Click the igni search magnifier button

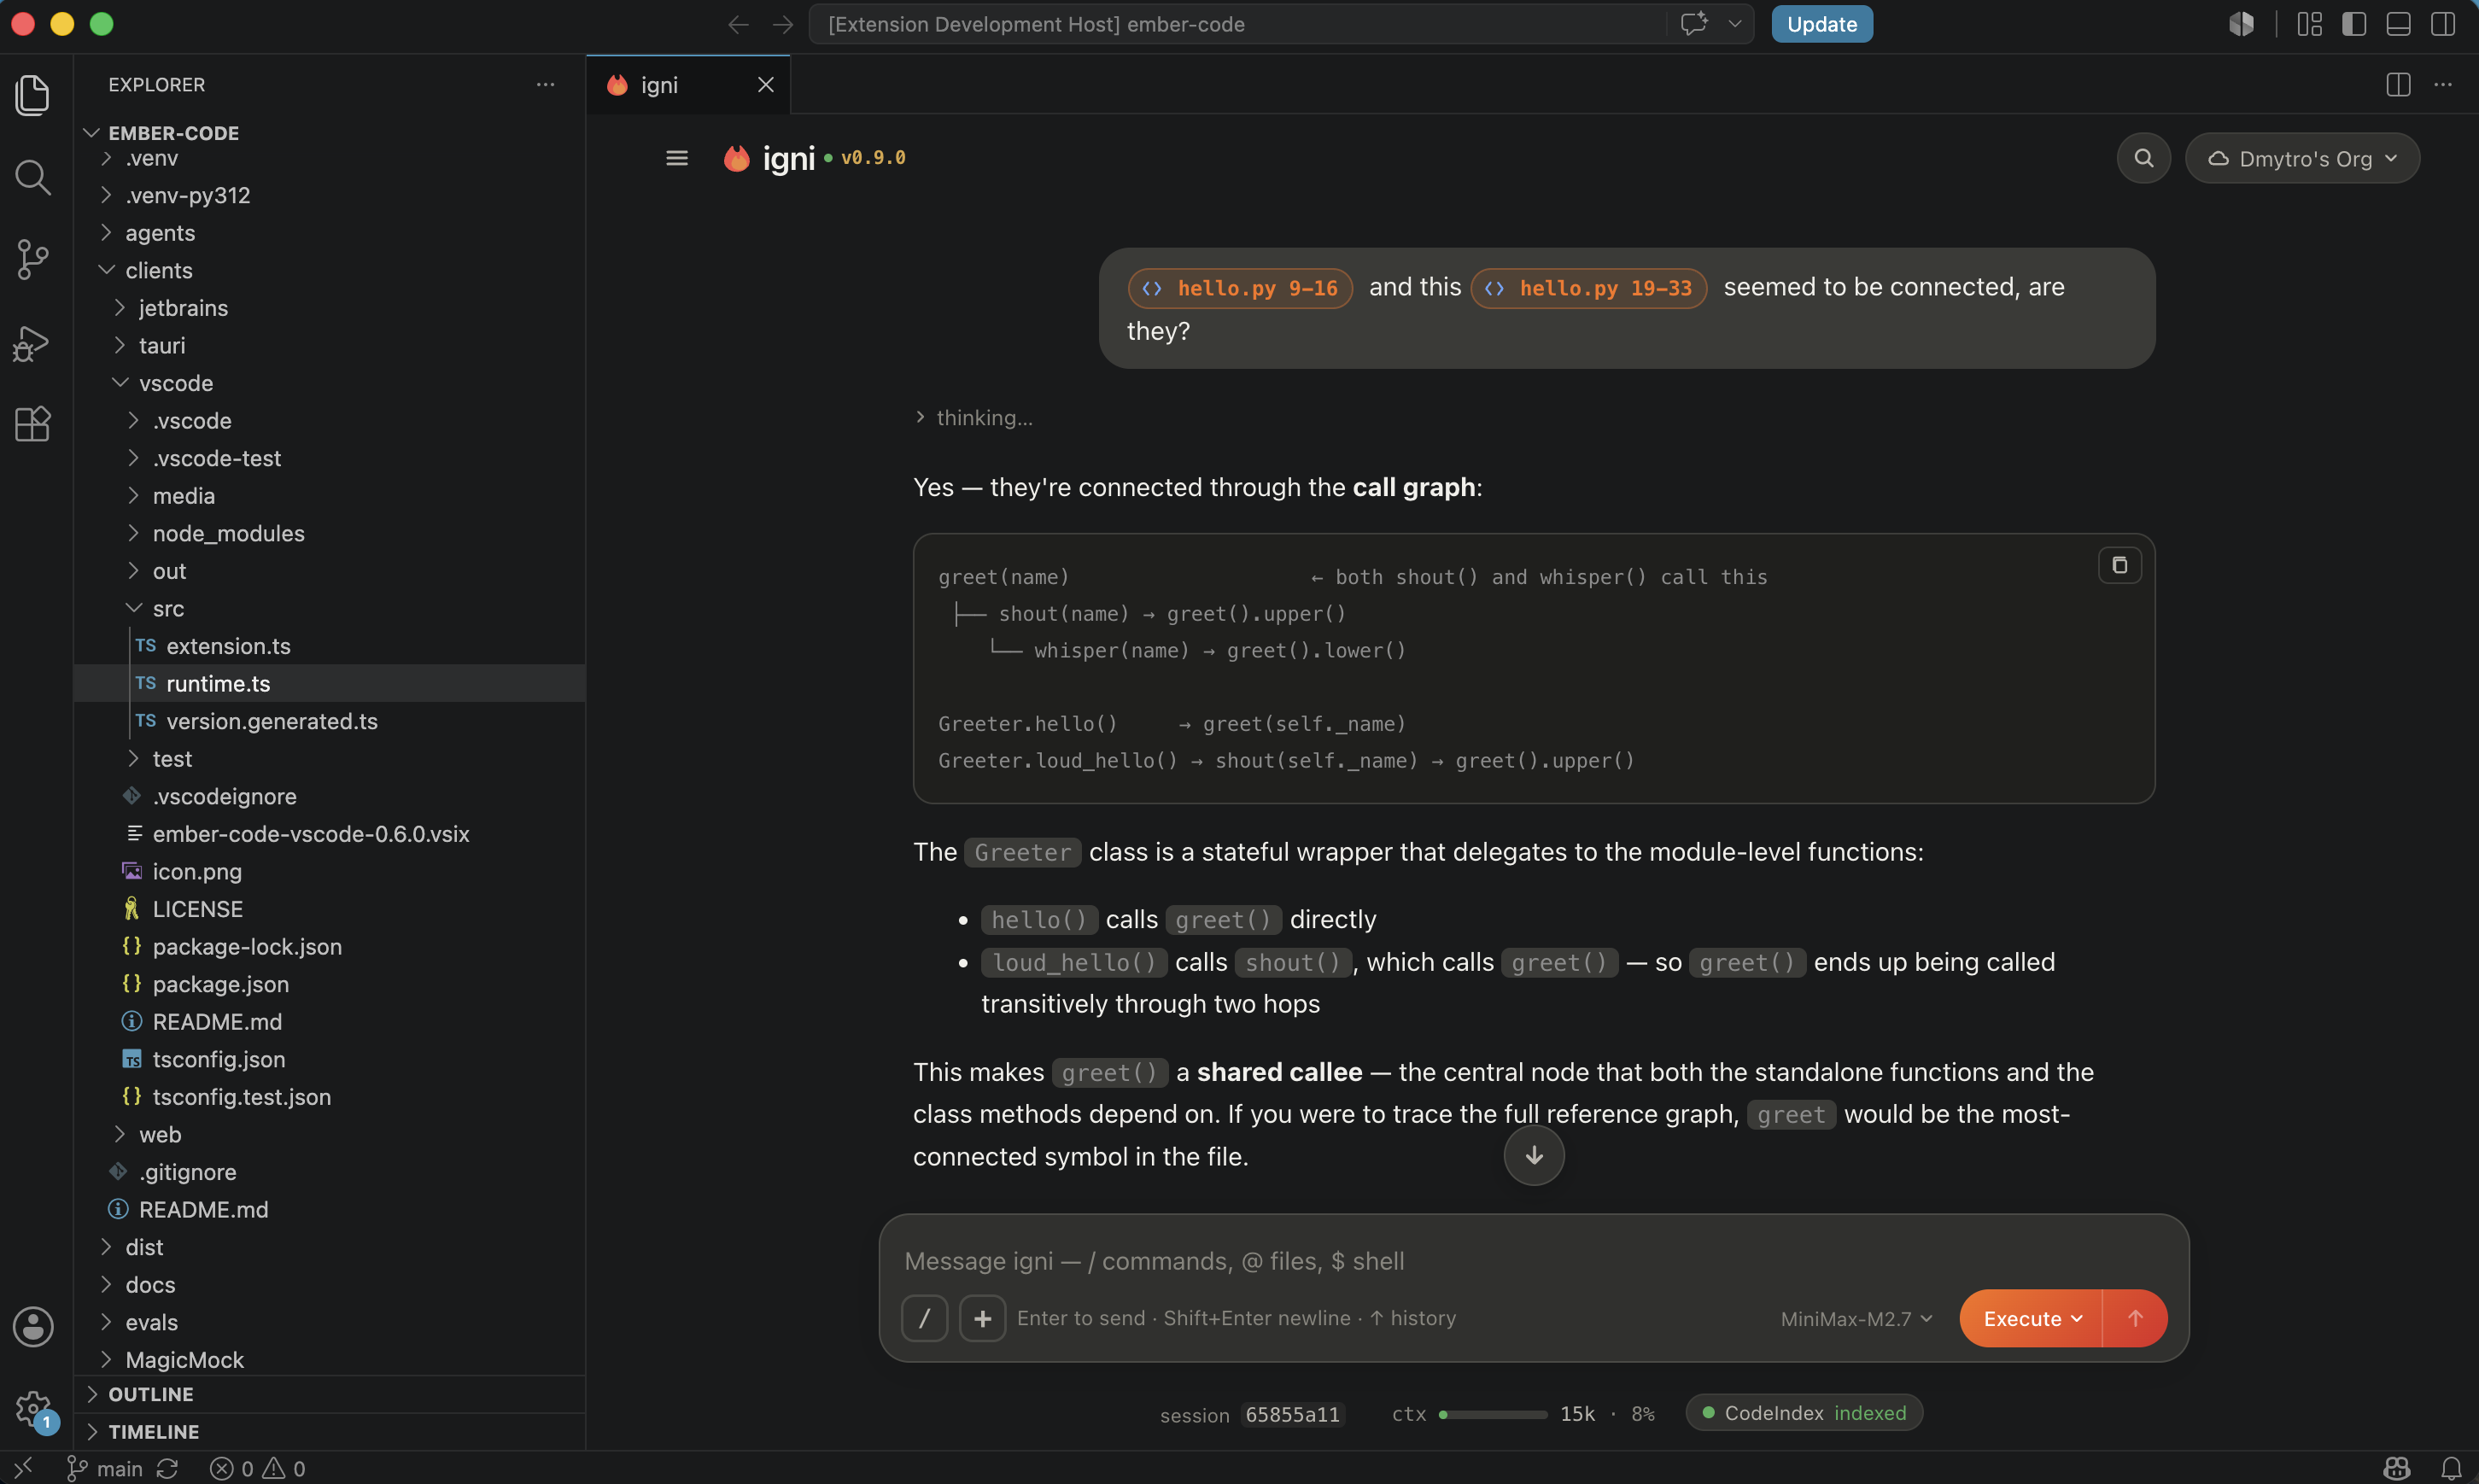click(2143, 158)
